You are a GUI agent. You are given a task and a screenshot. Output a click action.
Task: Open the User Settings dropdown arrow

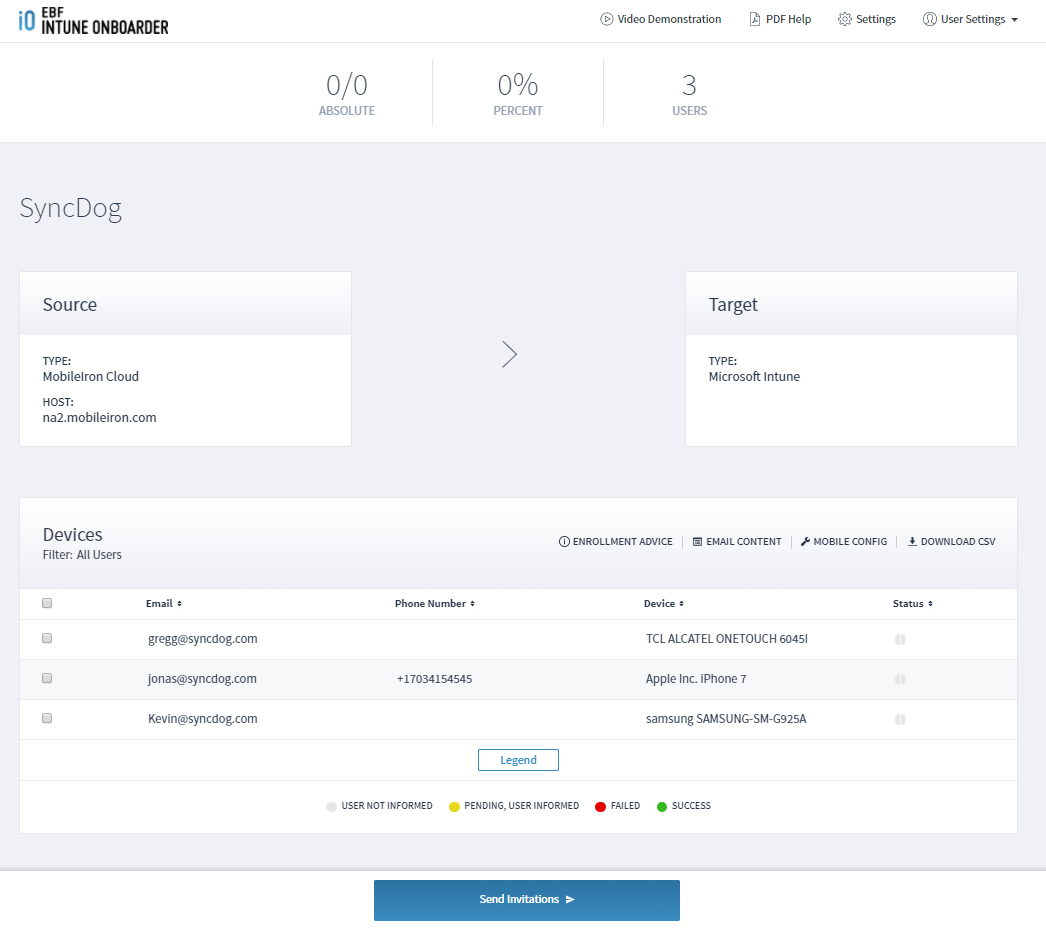[x=1015, y=20]
